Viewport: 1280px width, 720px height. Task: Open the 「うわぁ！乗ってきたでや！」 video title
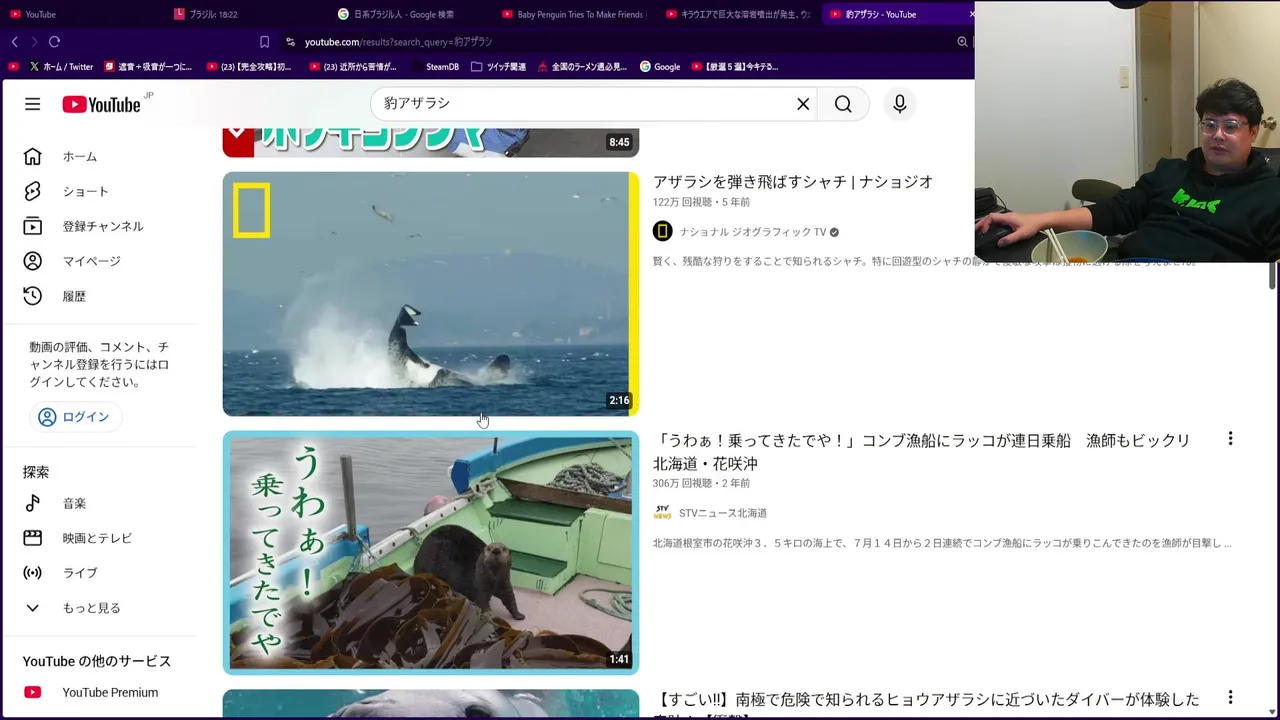(921, 452)
